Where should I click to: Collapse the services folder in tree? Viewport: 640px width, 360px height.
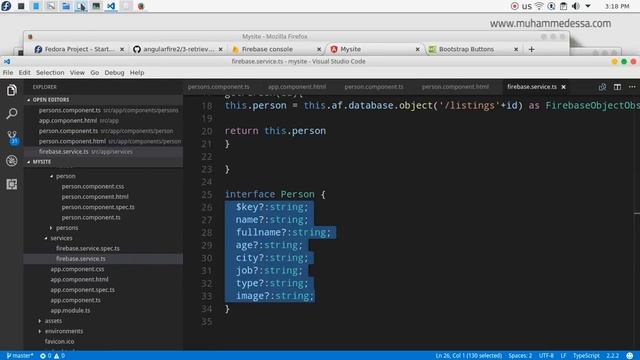click(x=61, y=238)
